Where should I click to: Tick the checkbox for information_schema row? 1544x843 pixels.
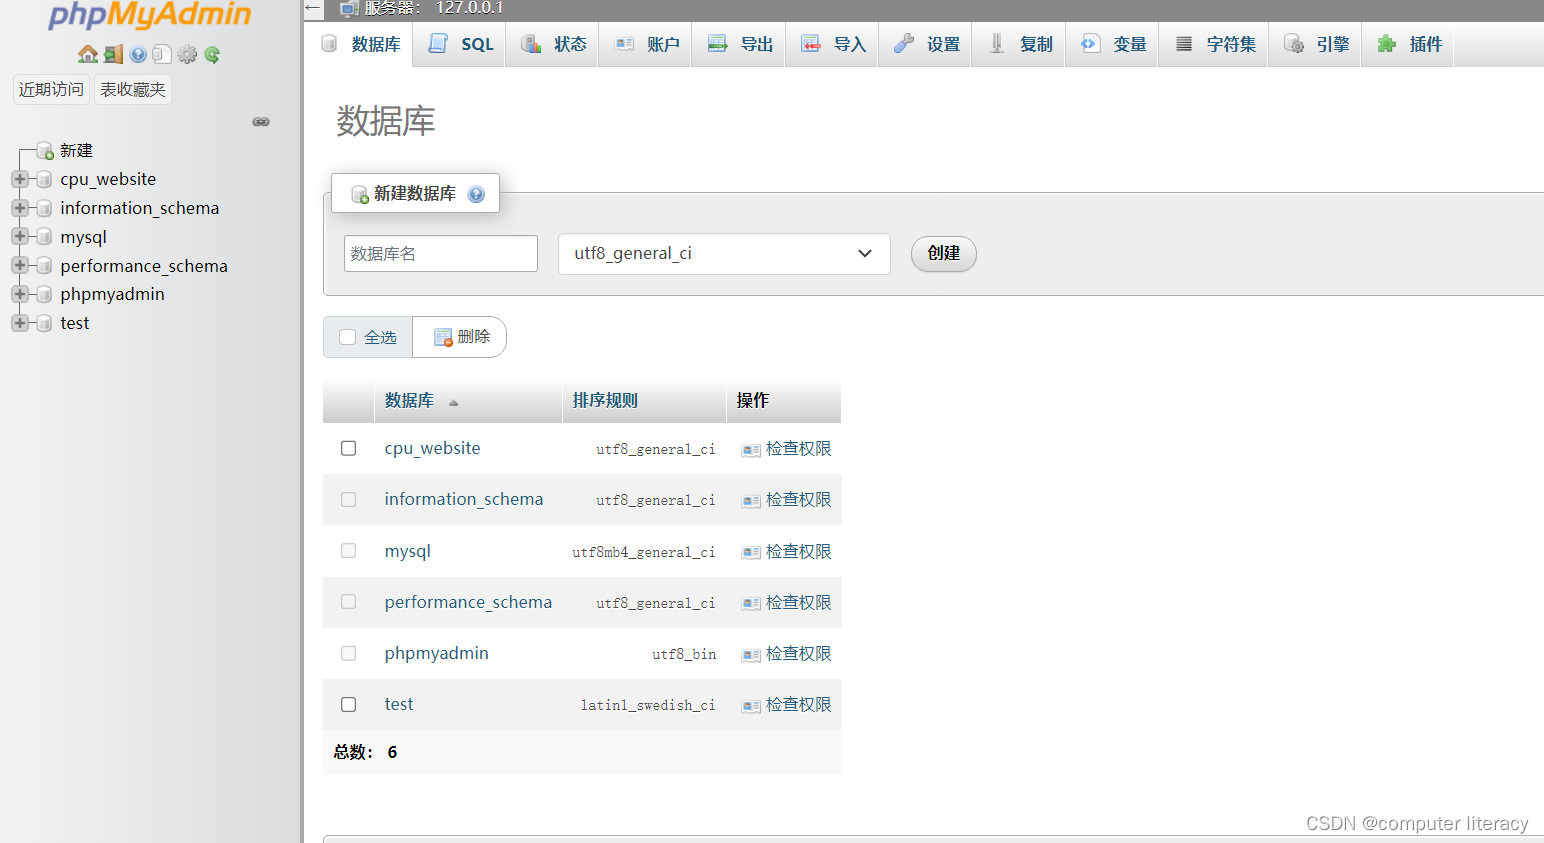[348, 499]
